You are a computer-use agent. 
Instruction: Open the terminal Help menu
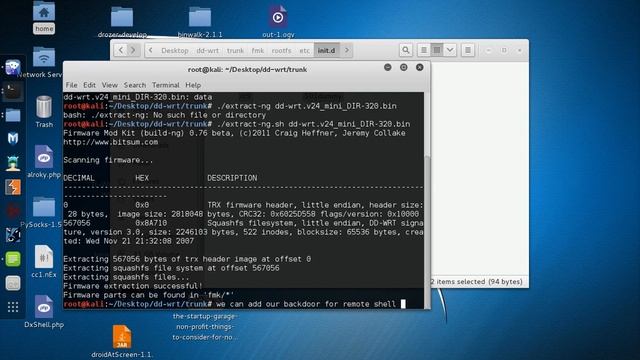click(193, 85)
